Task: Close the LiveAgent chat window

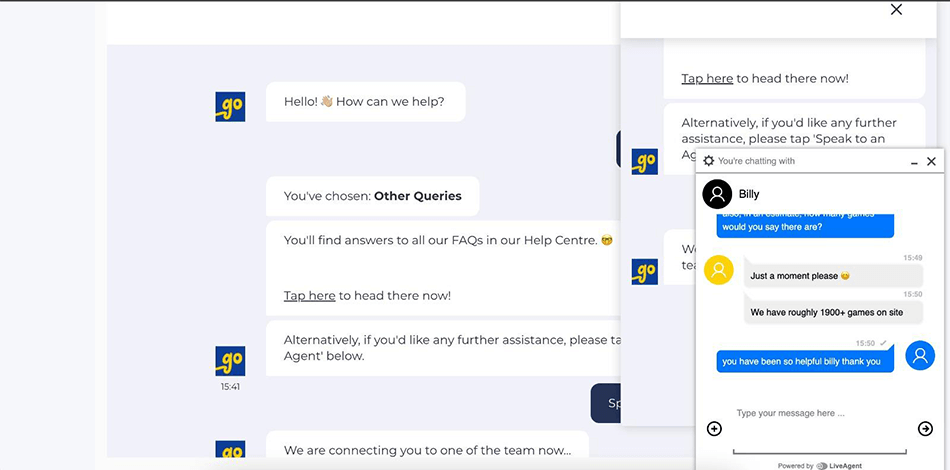Action: (x=932, y=161)
